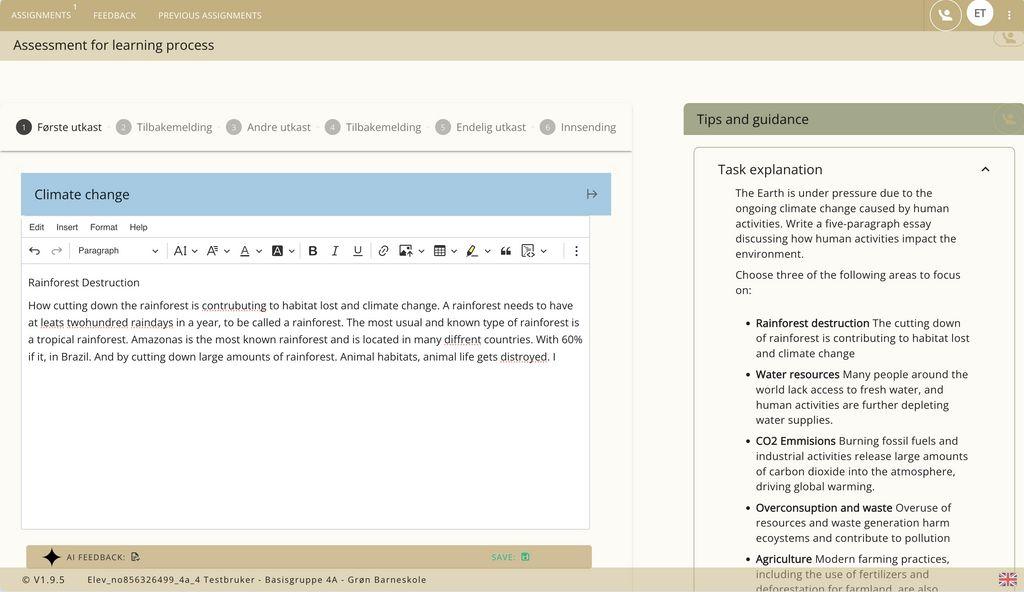Select step 1 Første utkast
1024x592 pixels.
pyautogui.click(x=59, y=127)
